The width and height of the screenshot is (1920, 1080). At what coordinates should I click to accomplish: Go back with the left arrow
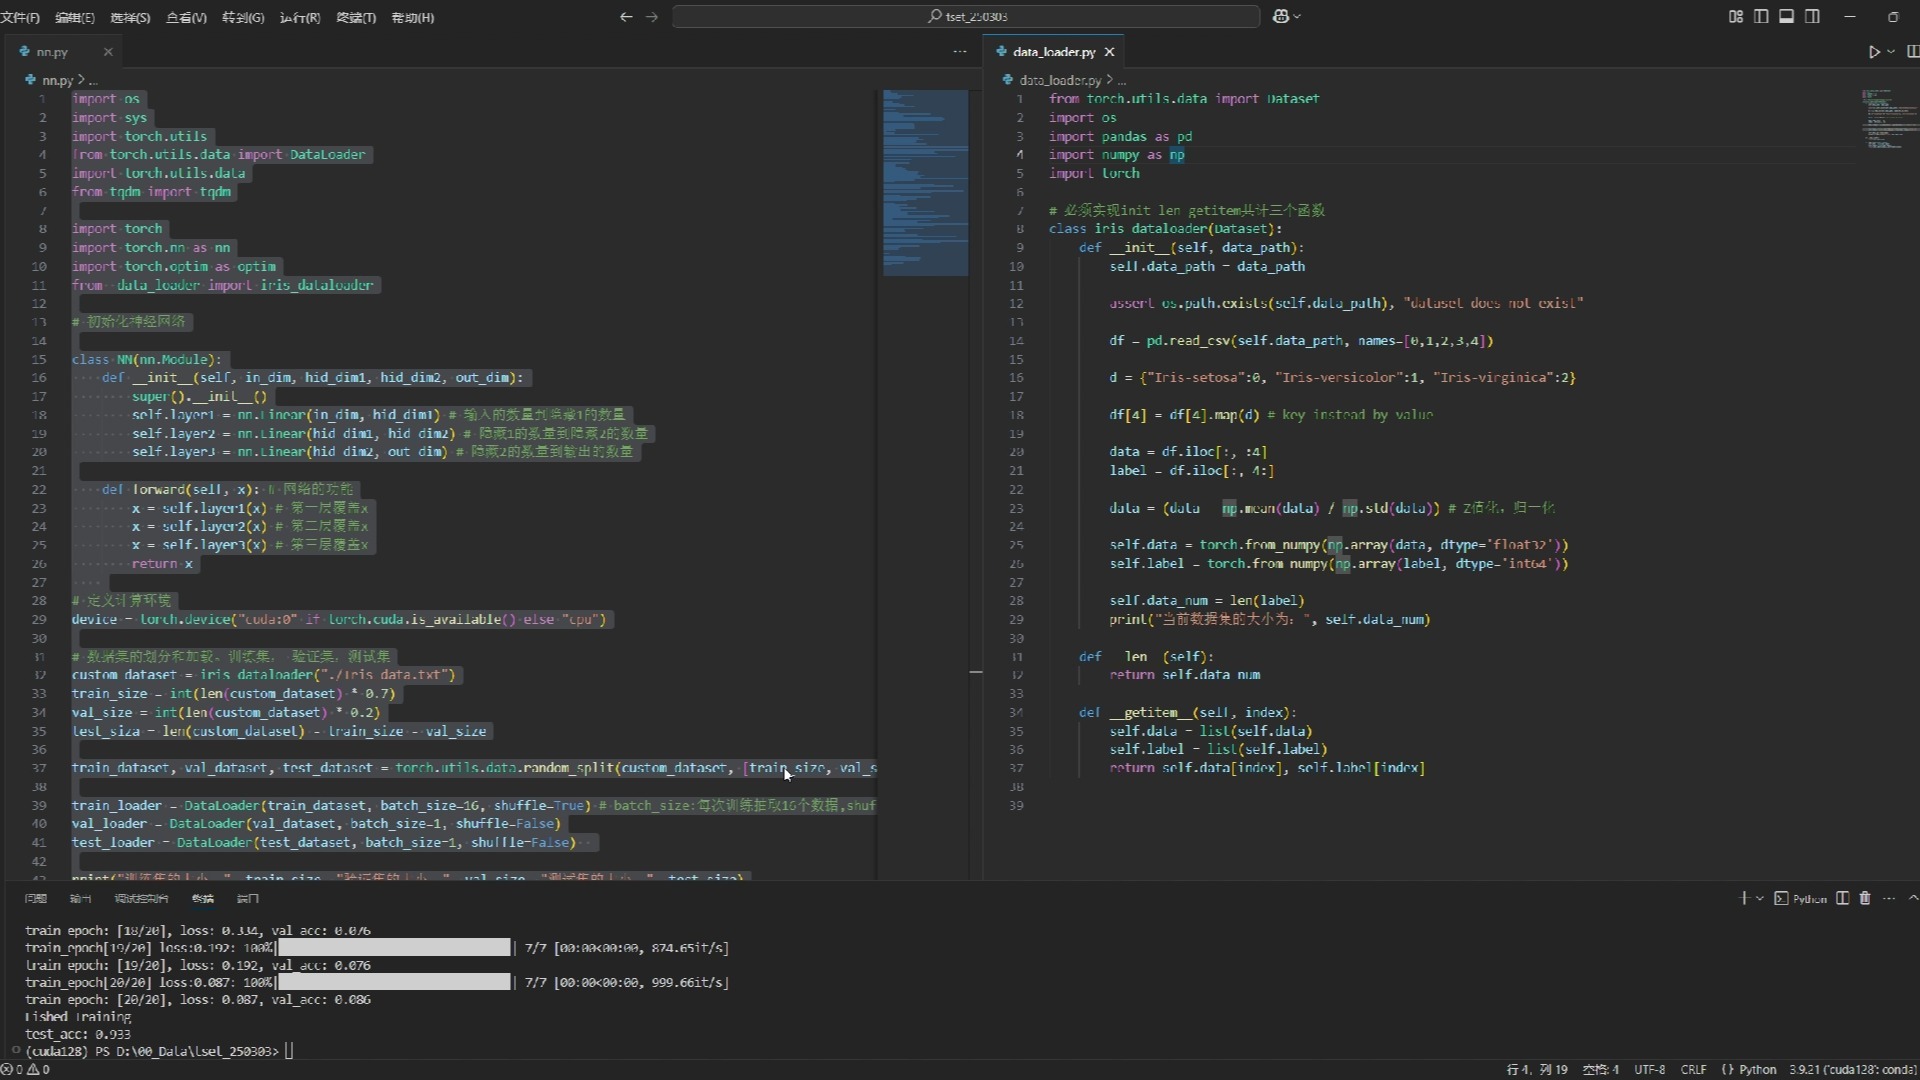coord(626,17)
